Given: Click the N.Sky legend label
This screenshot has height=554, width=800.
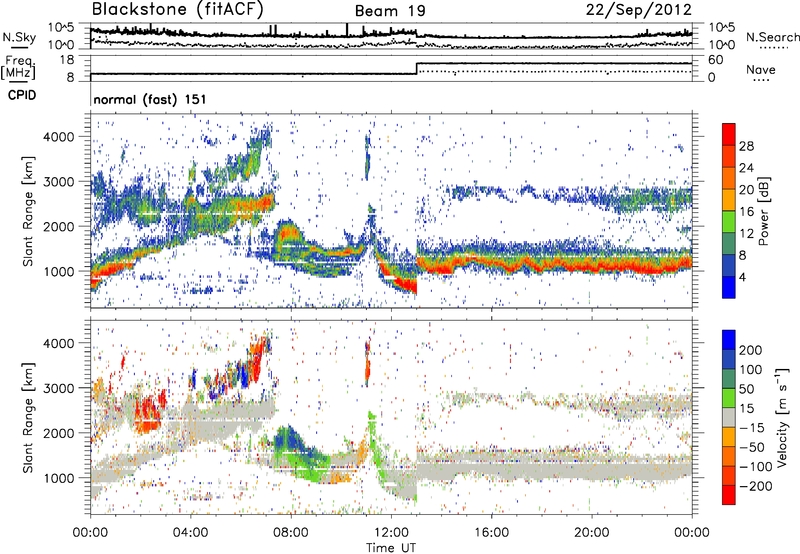Looking at the screenshot, I should [19, 37].
